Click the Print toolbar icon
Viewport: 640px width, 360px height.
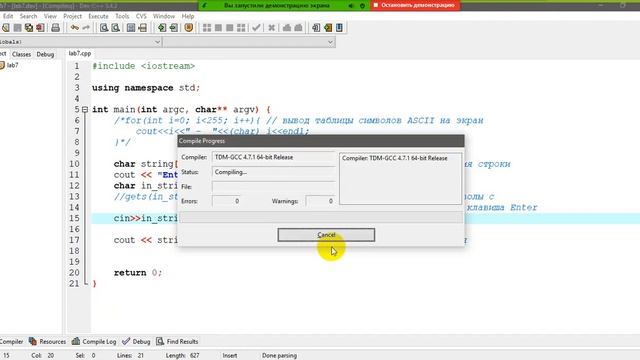(56, 28)
